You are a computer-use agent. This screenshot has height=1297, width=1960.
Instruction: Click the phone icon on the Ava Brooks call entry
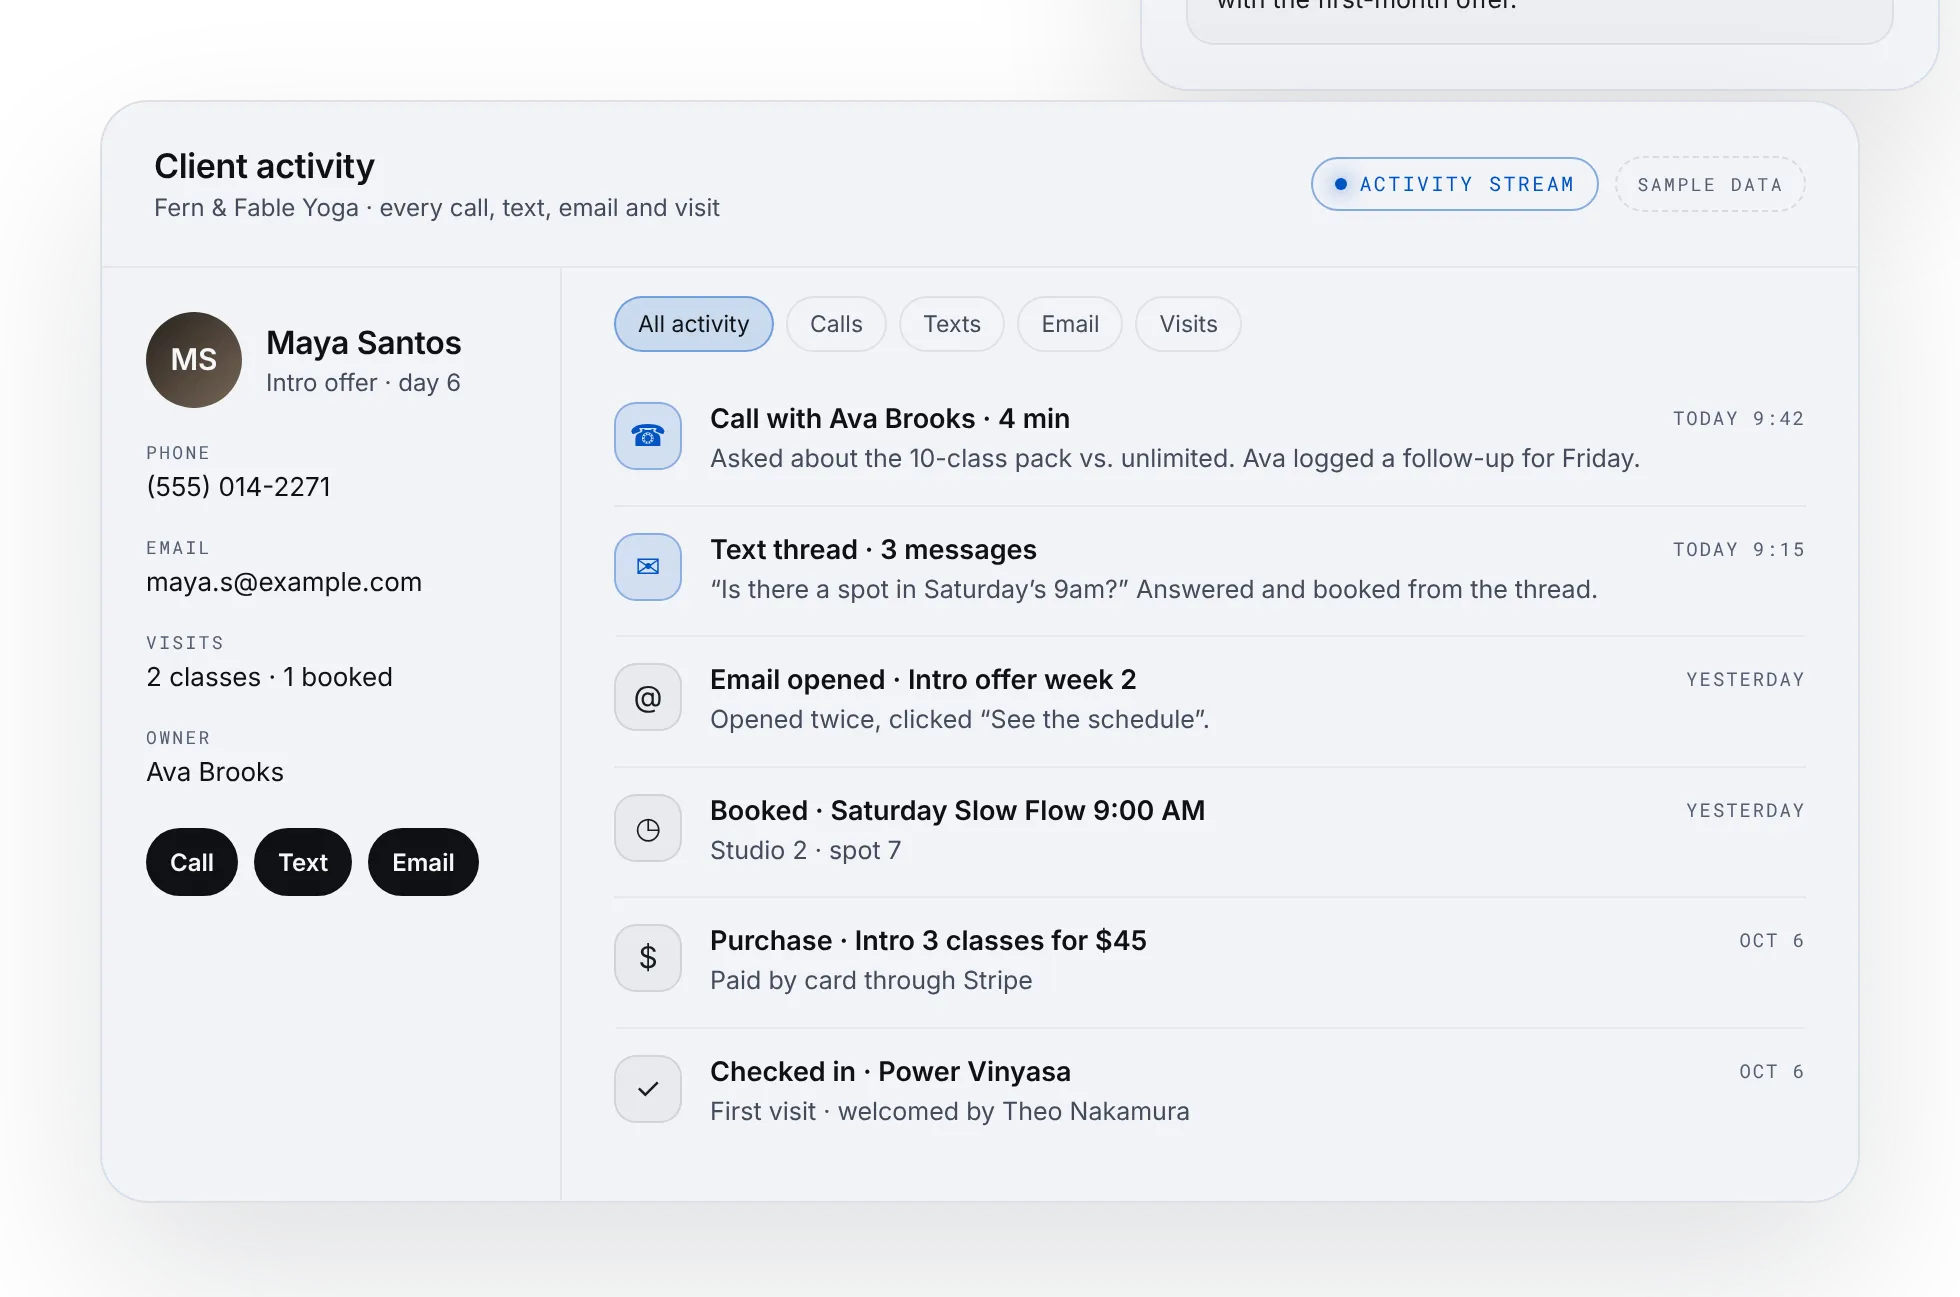pos(648,436)
